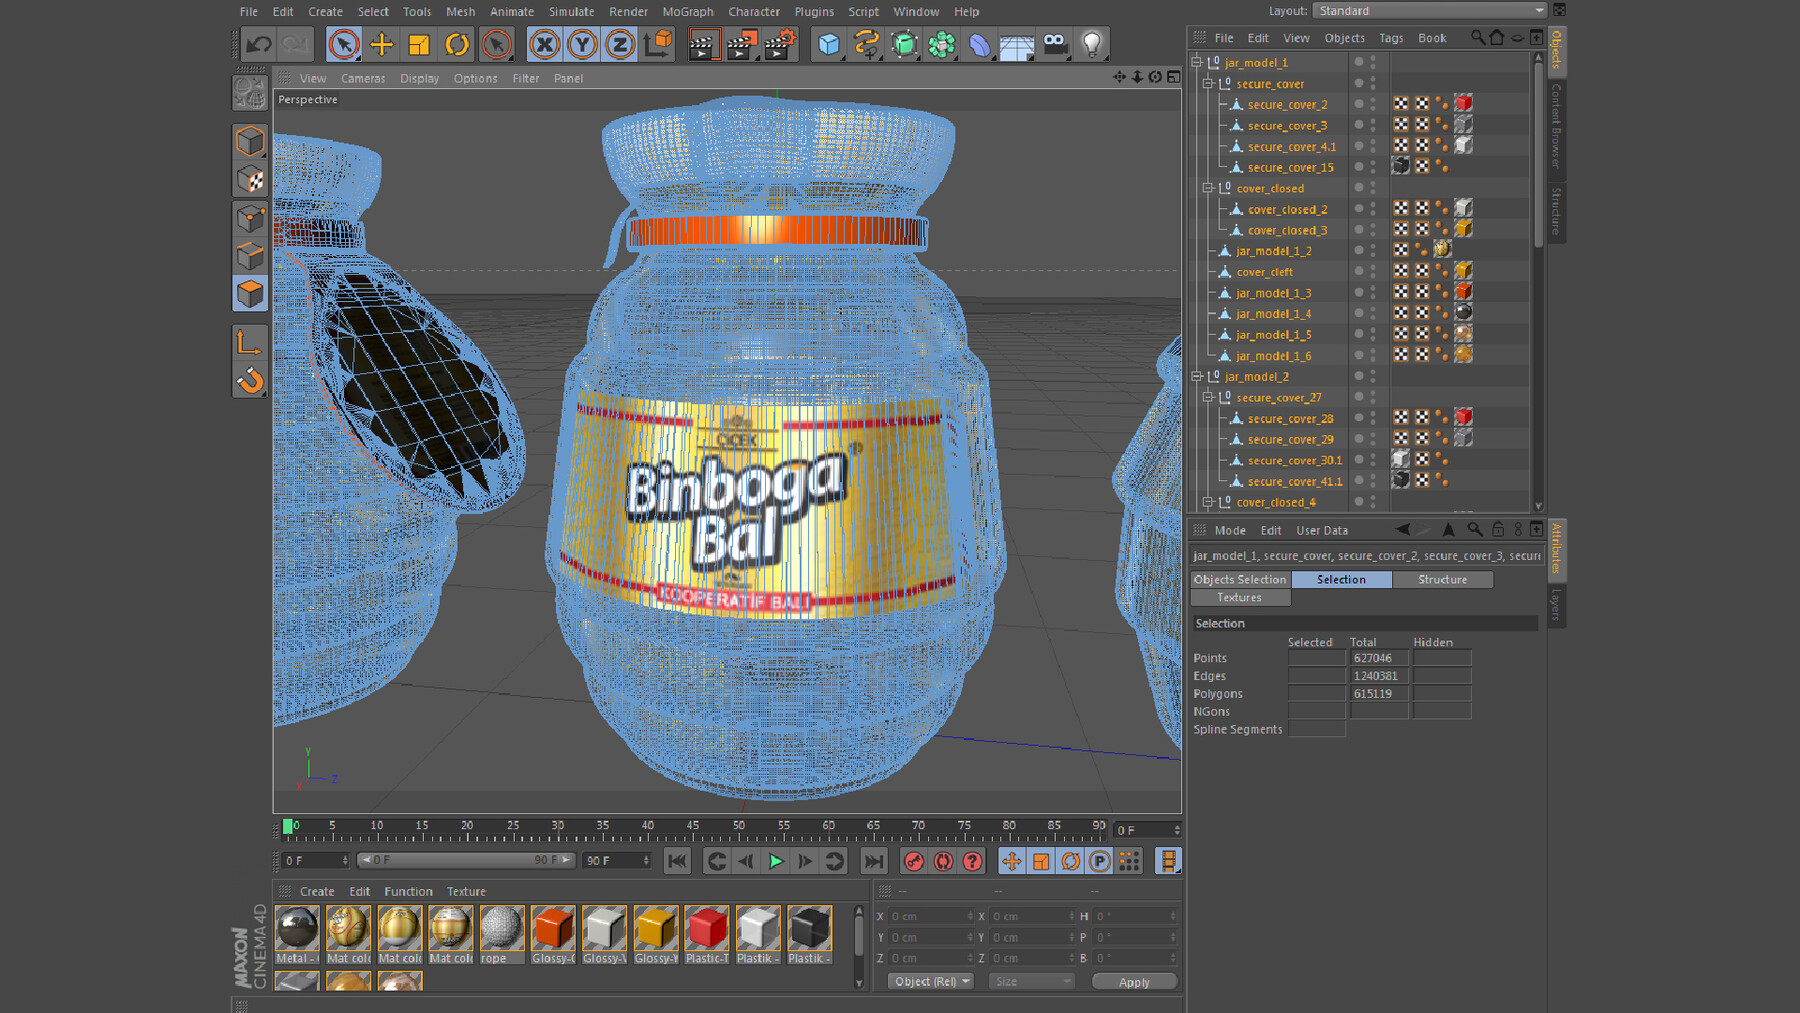Image resolution: width=1800 pixels, height=1013 pixels.
Task: Switch to the Structure tab in Attributes
Action: tap(1443, 579)
